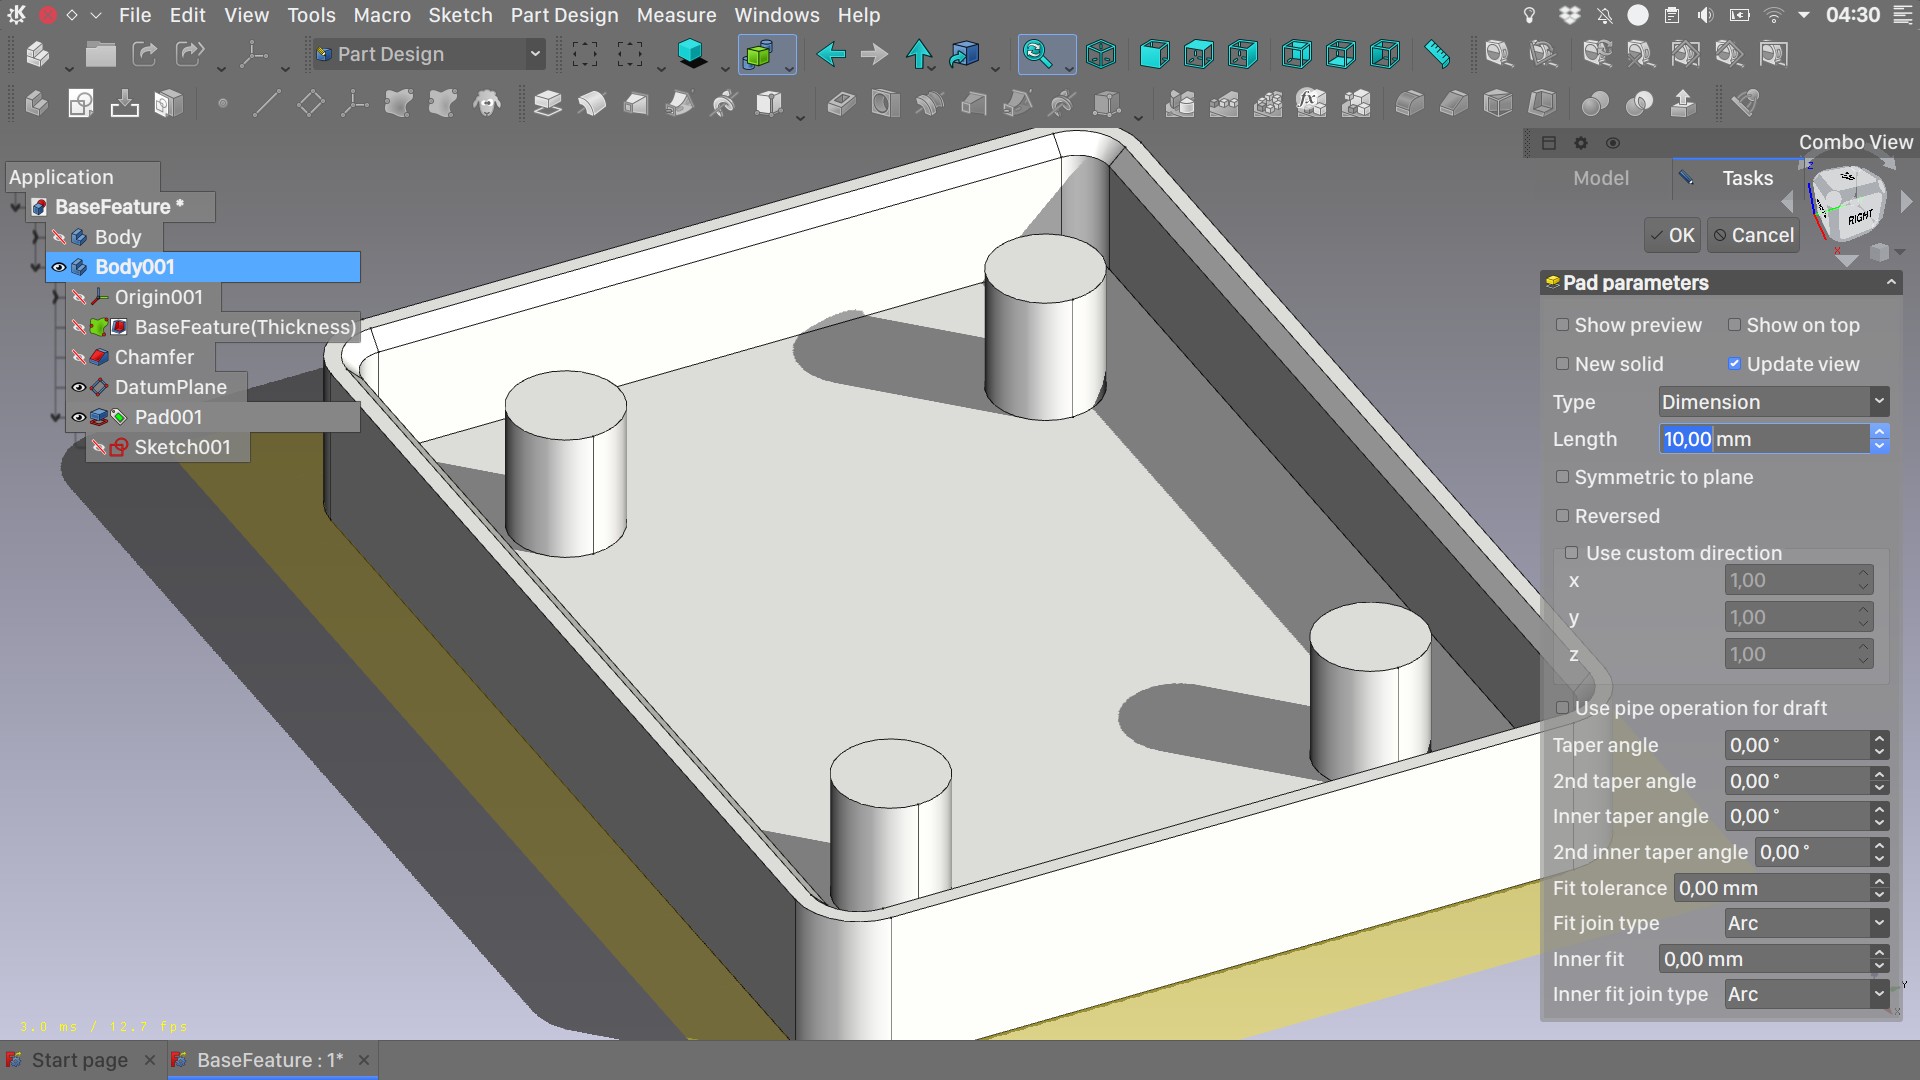Switch to isometric view
This screenshot has height=1080, width=1920.
pos(1101,54)
